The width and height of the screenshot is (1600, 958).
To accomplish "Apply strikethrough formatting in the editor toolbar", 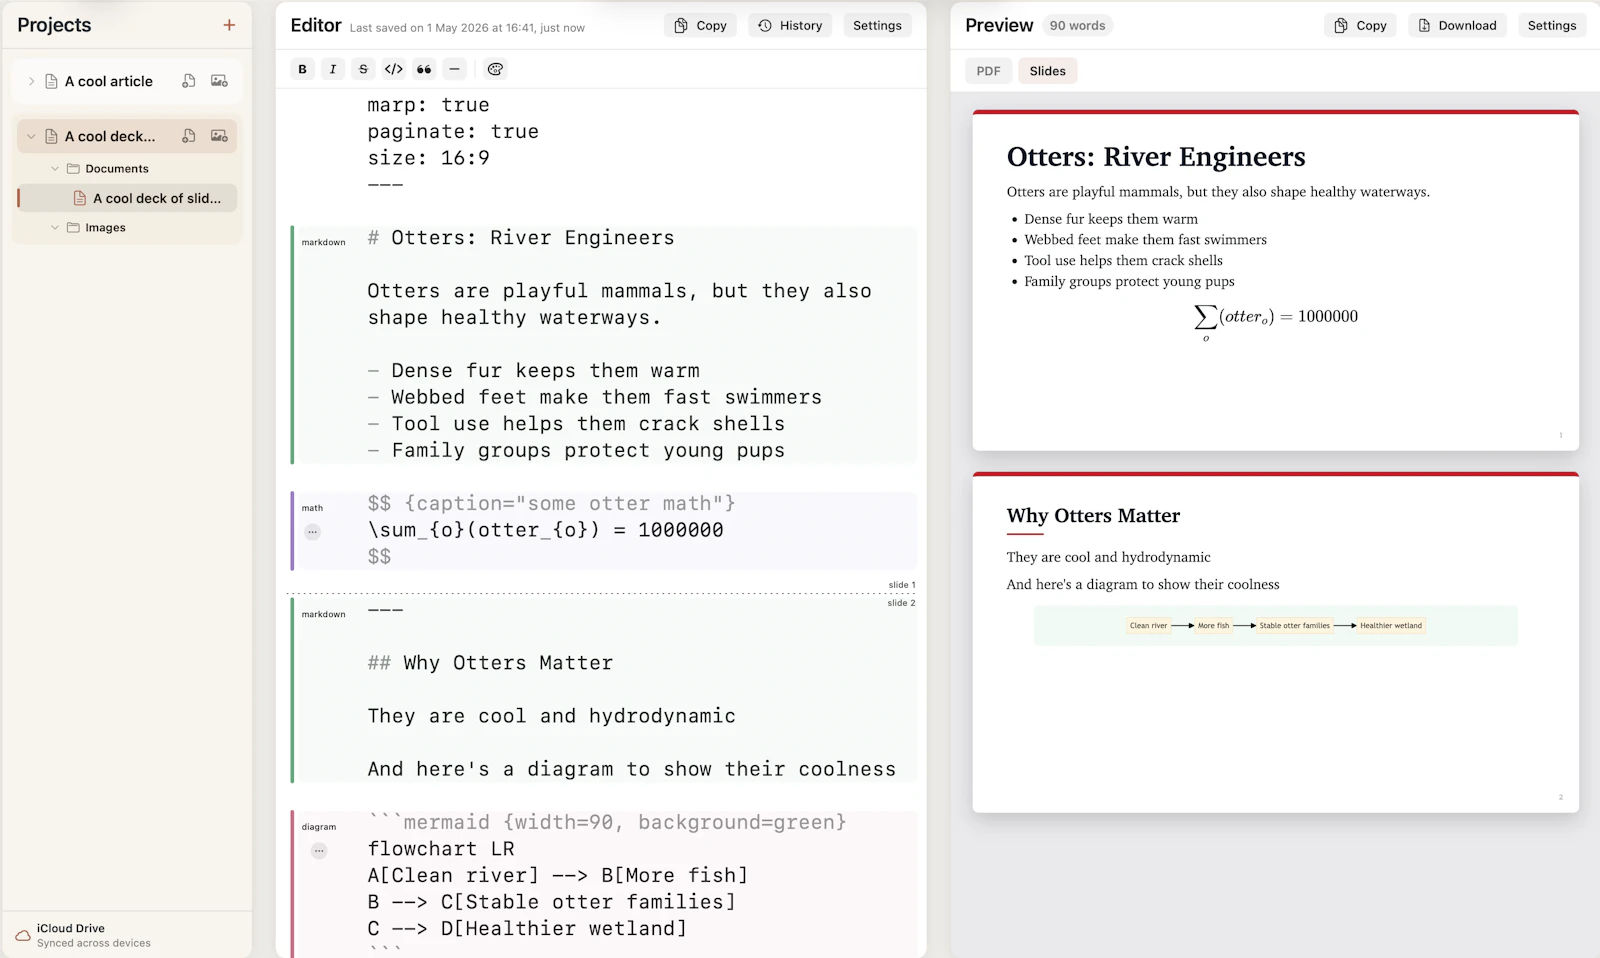I will (x=363, y=69).
